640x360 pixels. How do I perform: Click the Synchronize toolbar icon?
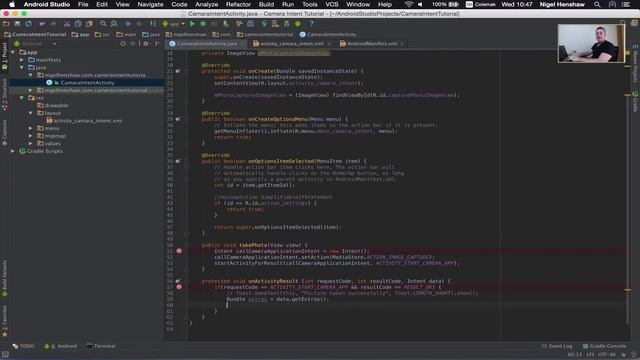tap(28, 24)
